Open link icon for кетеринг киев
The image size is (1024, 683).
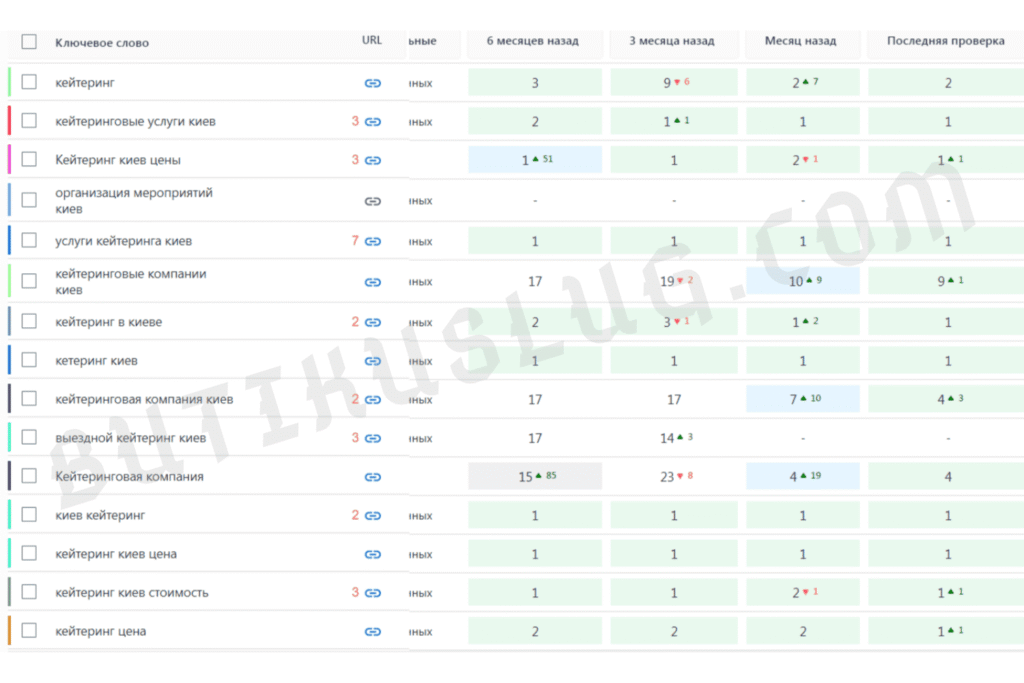click(x=373, y=360)
